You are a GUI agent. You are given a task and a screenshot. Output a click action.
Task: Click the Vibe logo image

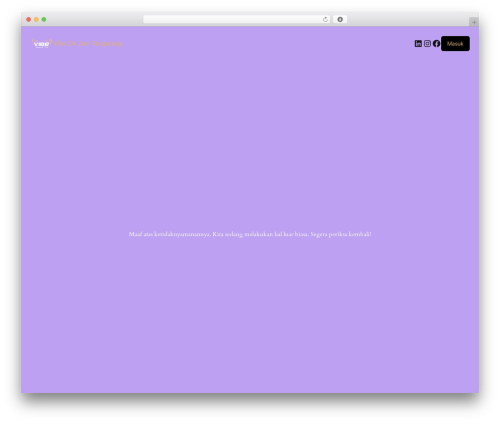(42, 44)
